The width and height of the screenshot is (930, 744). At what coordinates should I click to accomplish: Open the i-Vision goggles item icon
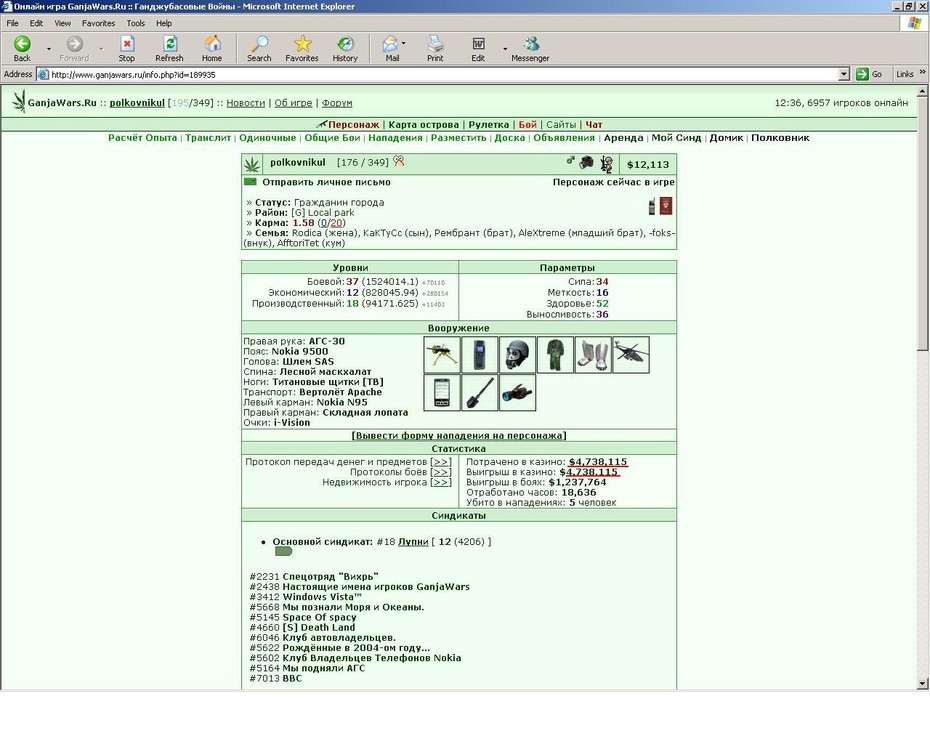[x=517, y=393]
